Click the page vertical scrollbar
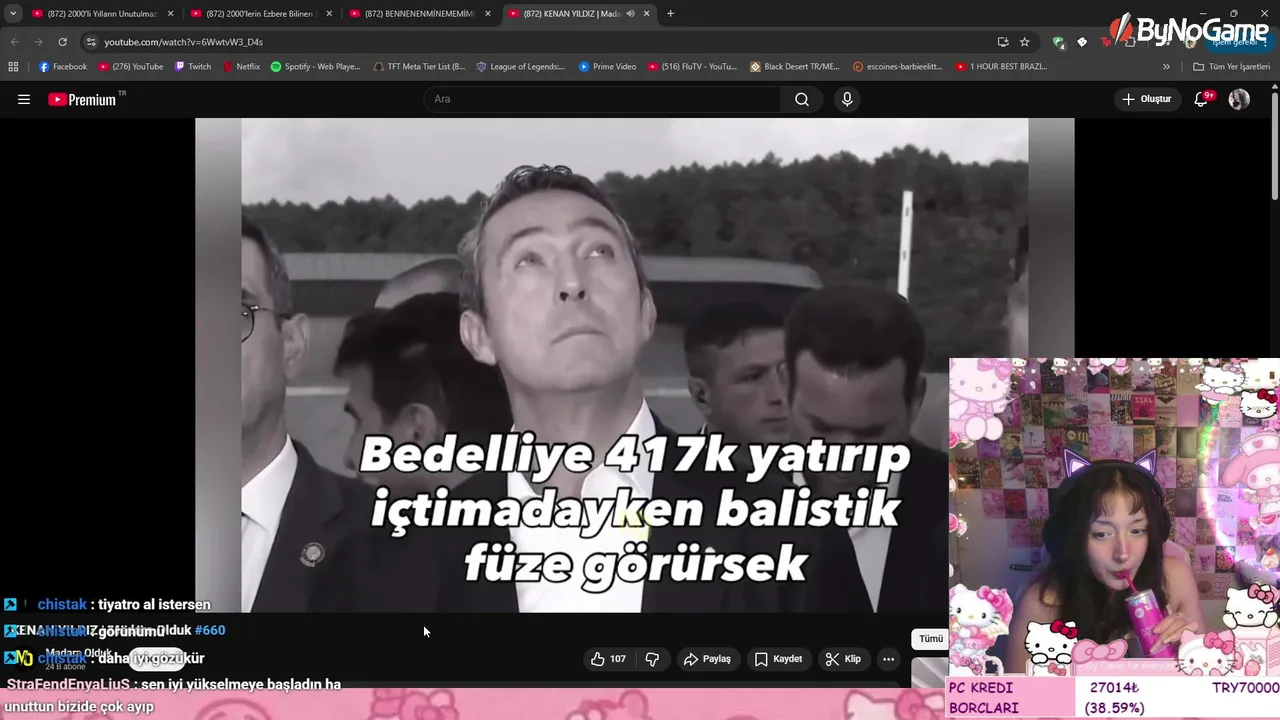The height and width of the screenshot is (720, 1280). [x=1274, y=145]
